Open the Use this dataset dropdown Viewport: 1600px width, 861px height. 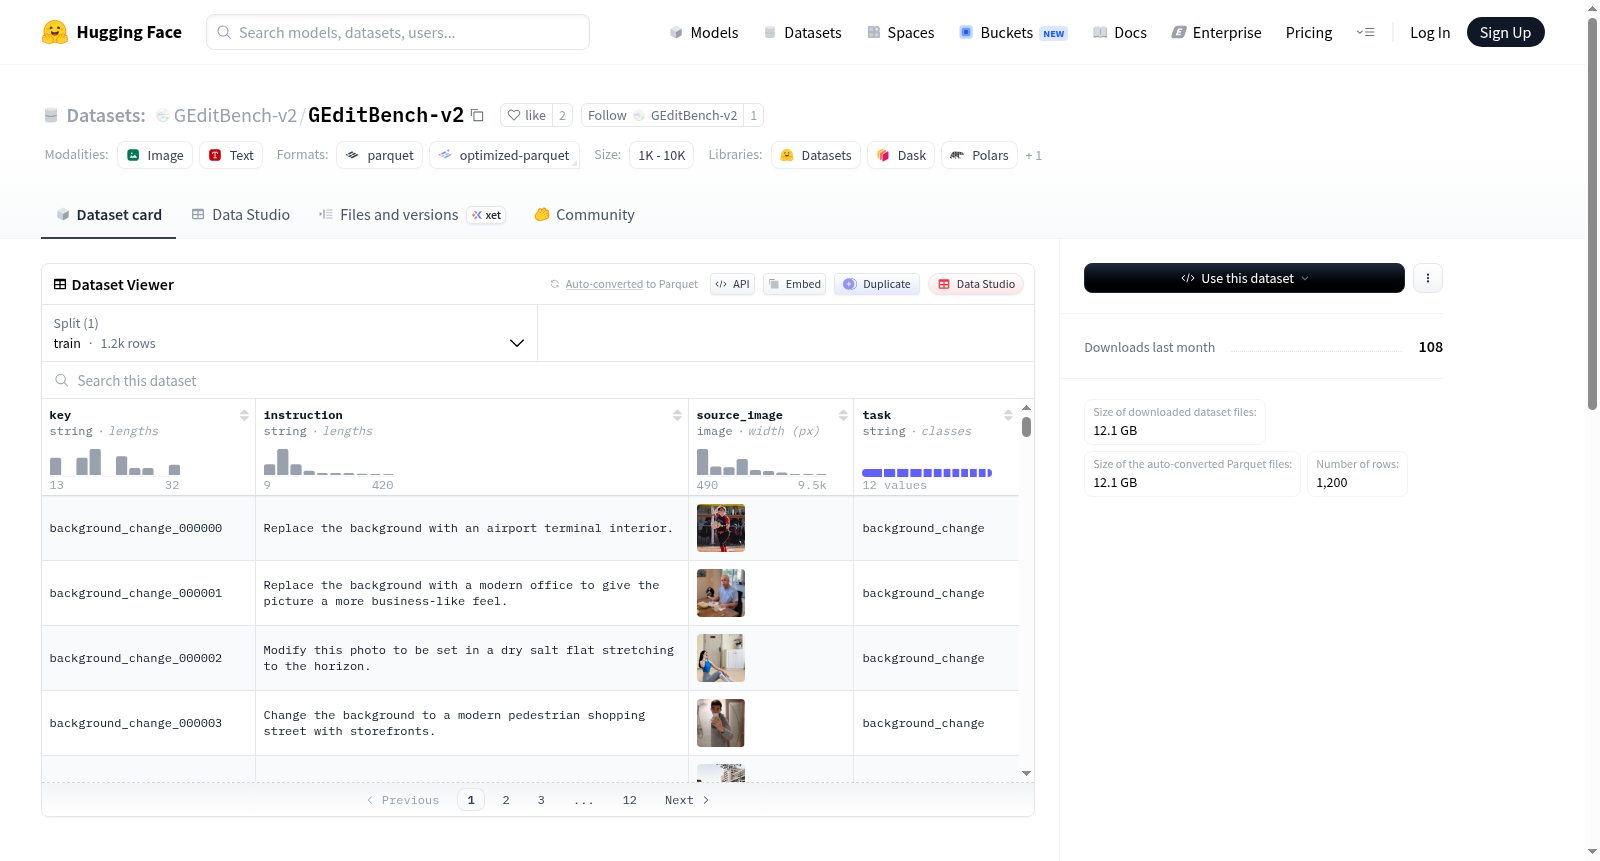(1244, 278)
